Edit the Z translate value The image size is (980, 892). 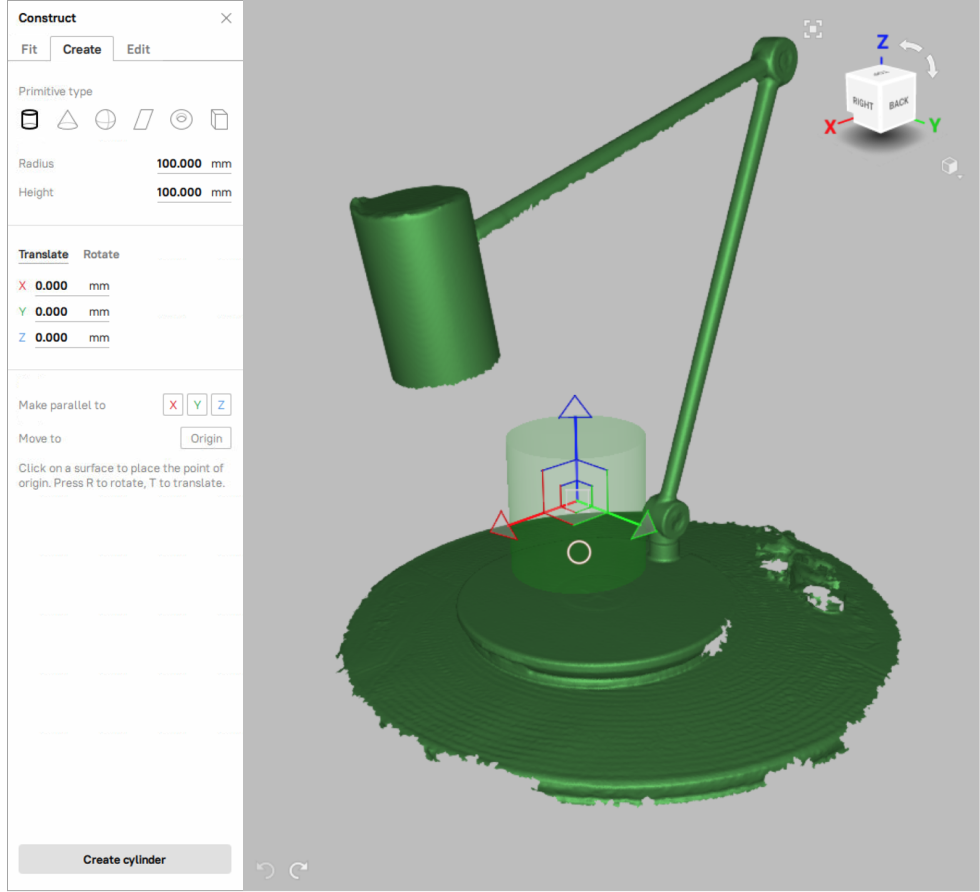[72, 338]
